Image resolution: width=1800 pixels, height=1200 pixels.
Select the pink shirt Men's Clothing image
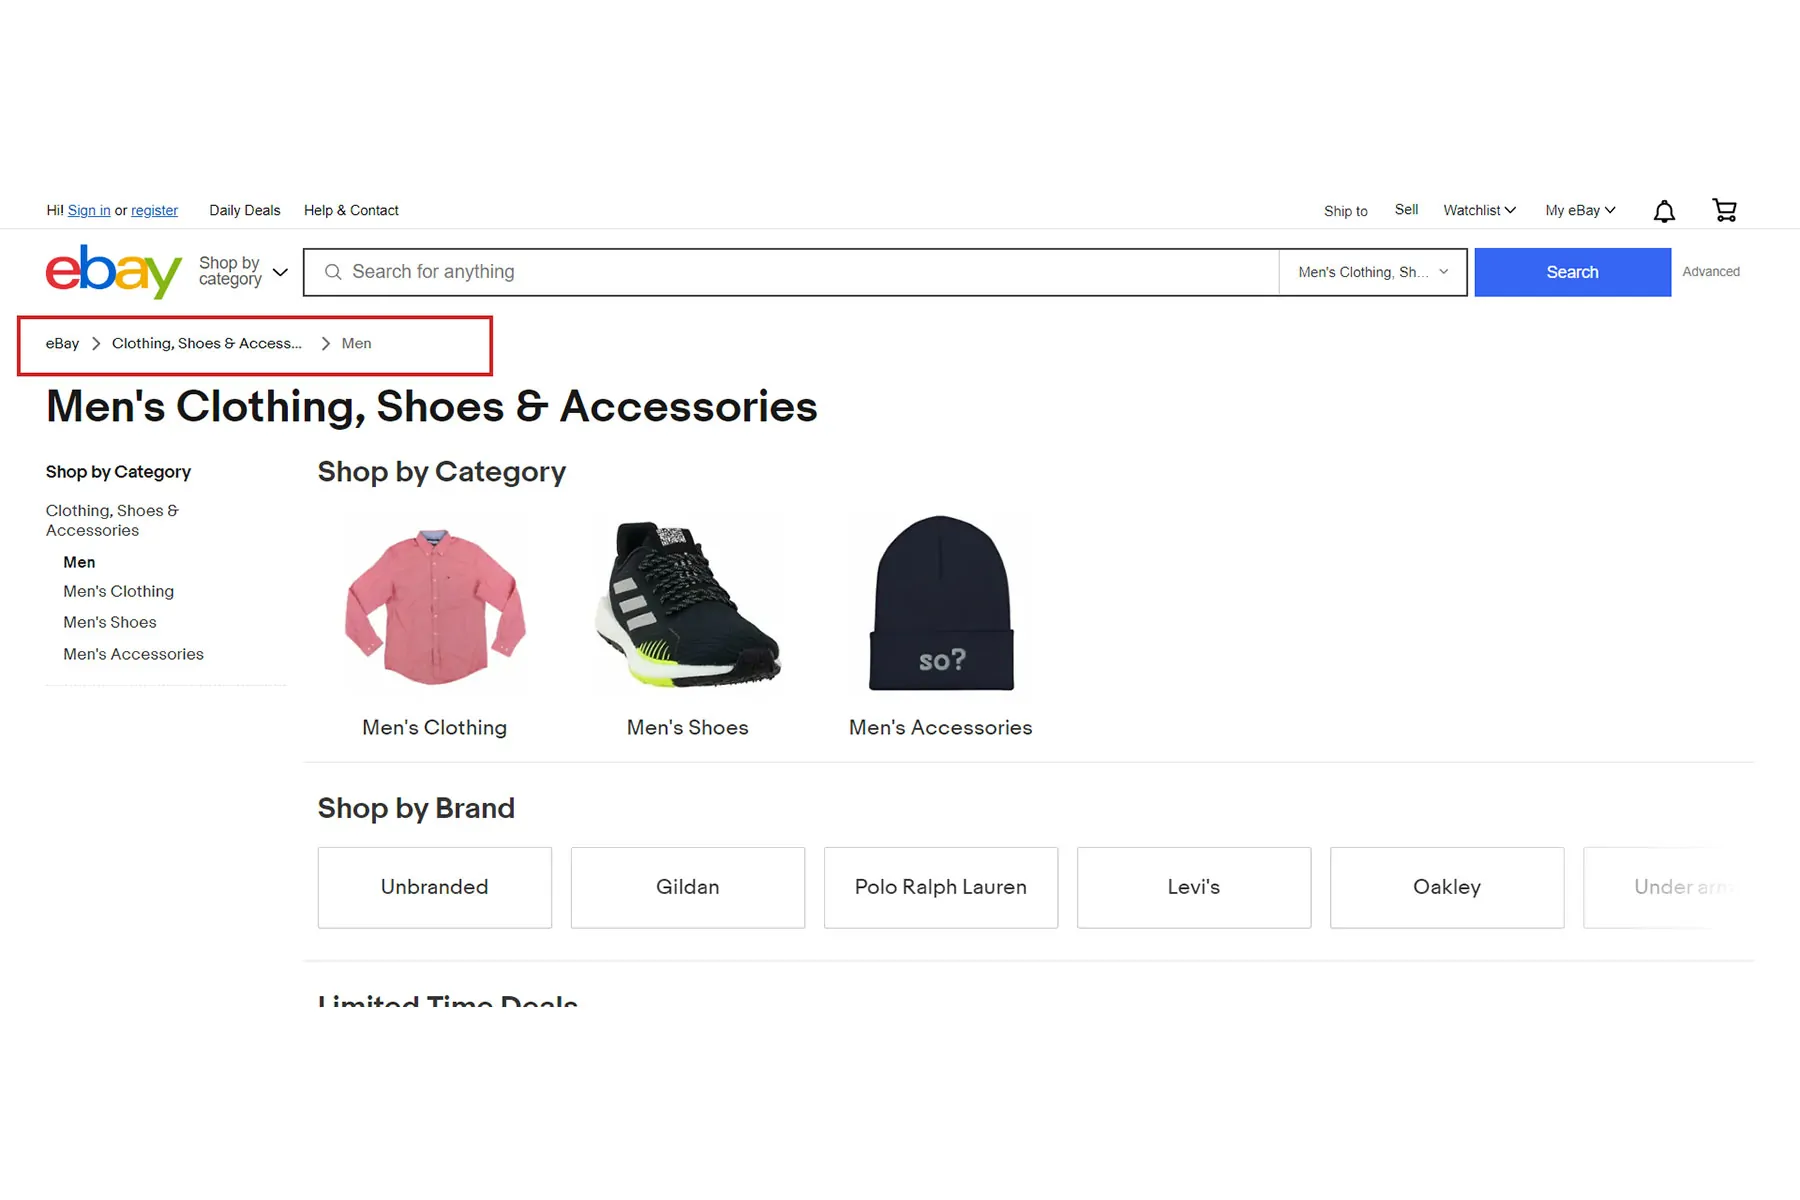click(435, 606)
